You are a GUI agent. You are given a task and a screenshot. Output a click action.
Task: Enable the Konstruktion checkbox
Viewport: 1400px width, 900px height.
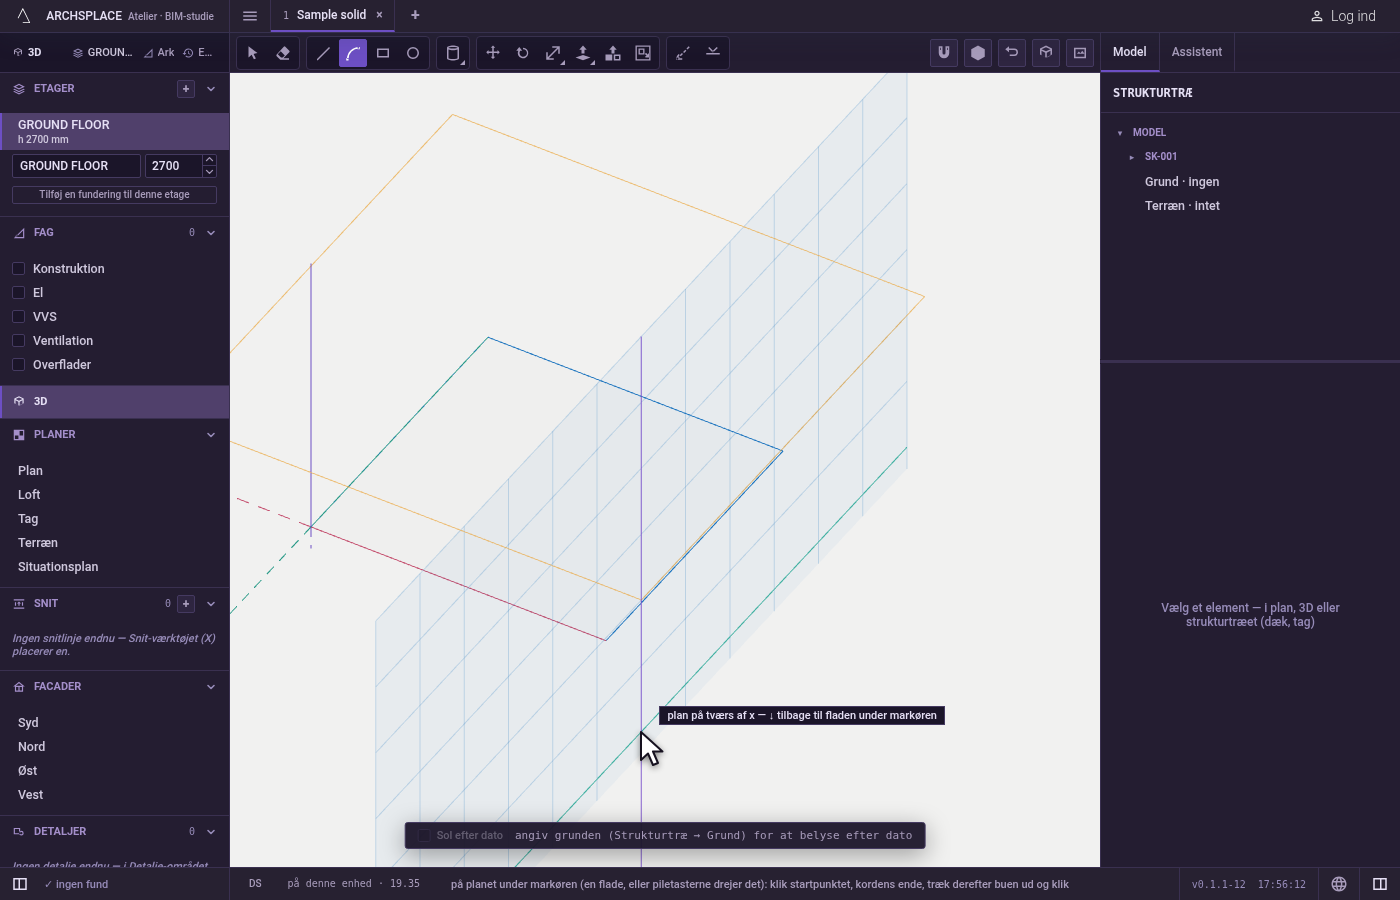point(18,268)
